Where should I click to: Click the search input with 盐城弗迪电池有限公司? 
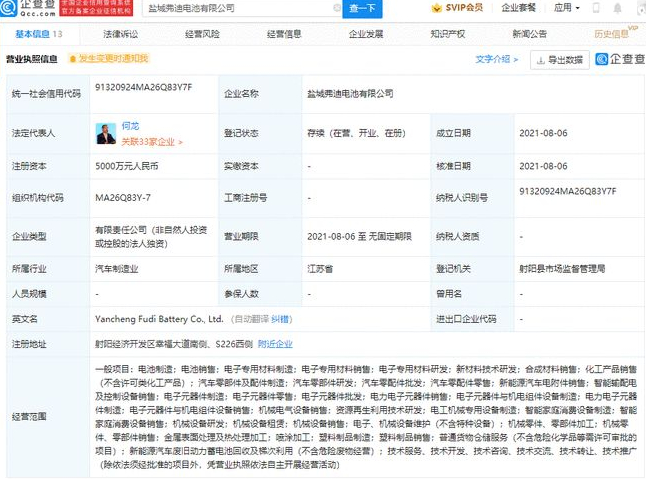[x=240, y=8]
